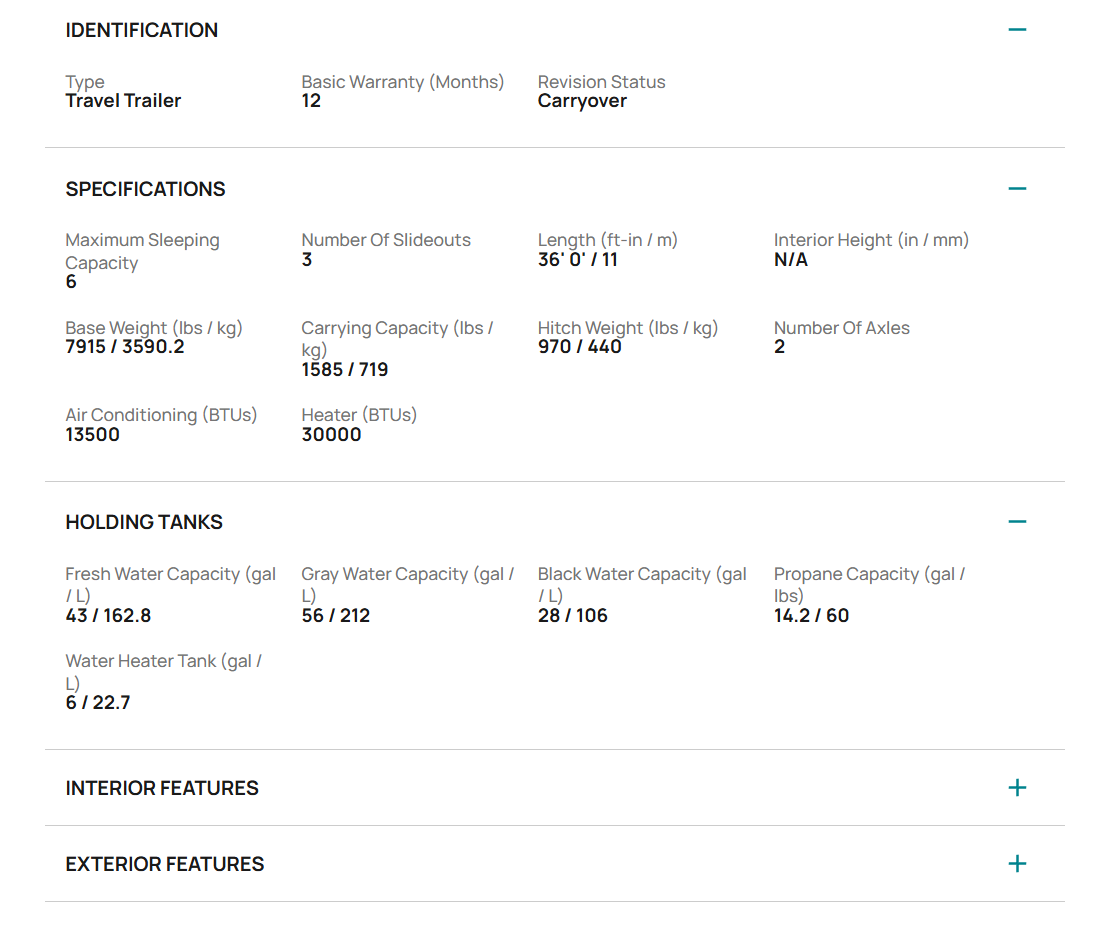Viewport: 1114px width, 926px height.
Task: Click the Travel Trailer type value
Action: [123, 101]
